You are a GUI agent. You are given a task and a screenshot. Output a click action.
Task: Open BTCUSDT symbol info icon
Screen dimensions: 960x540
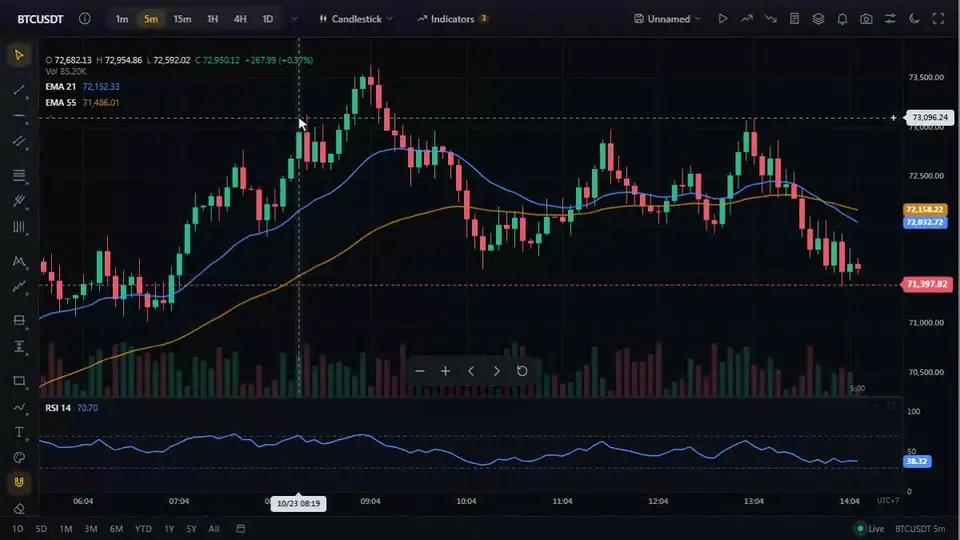coord(84,19)
